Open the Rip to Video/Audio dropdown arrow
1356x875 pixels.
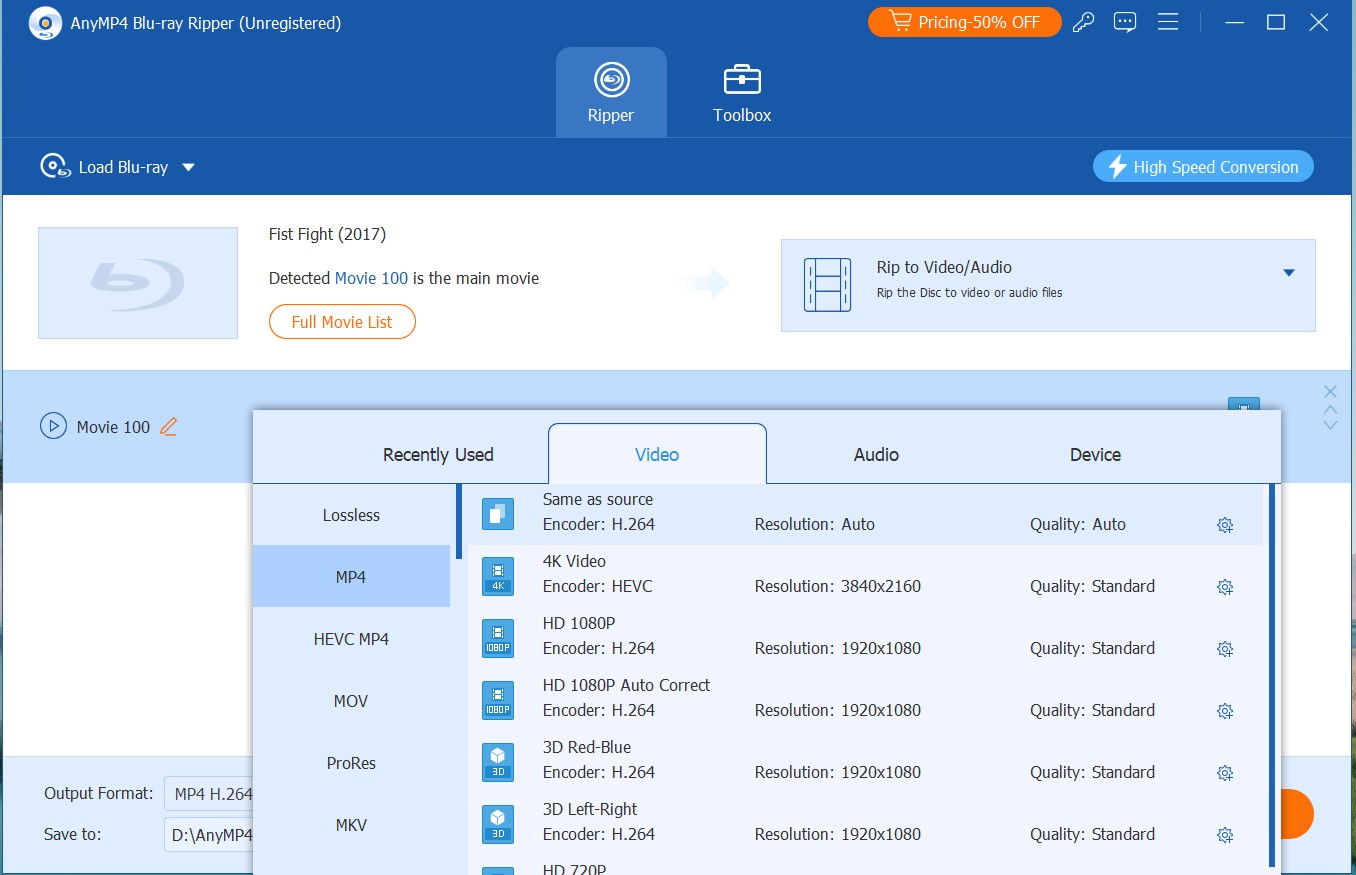(1289, 272)
